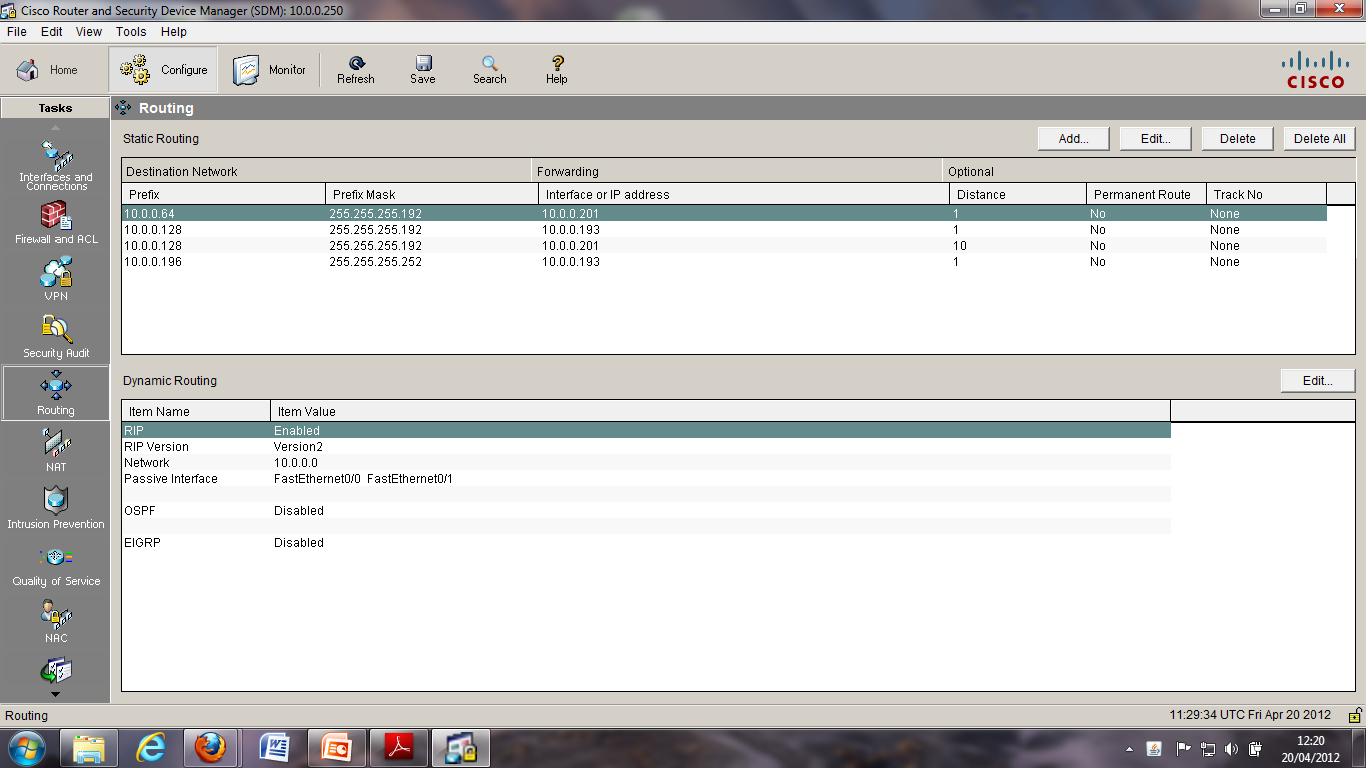Select the OSPF Disabled row
The height and width of the screenshot is (768, 1366).
click(x=646, y=510)
